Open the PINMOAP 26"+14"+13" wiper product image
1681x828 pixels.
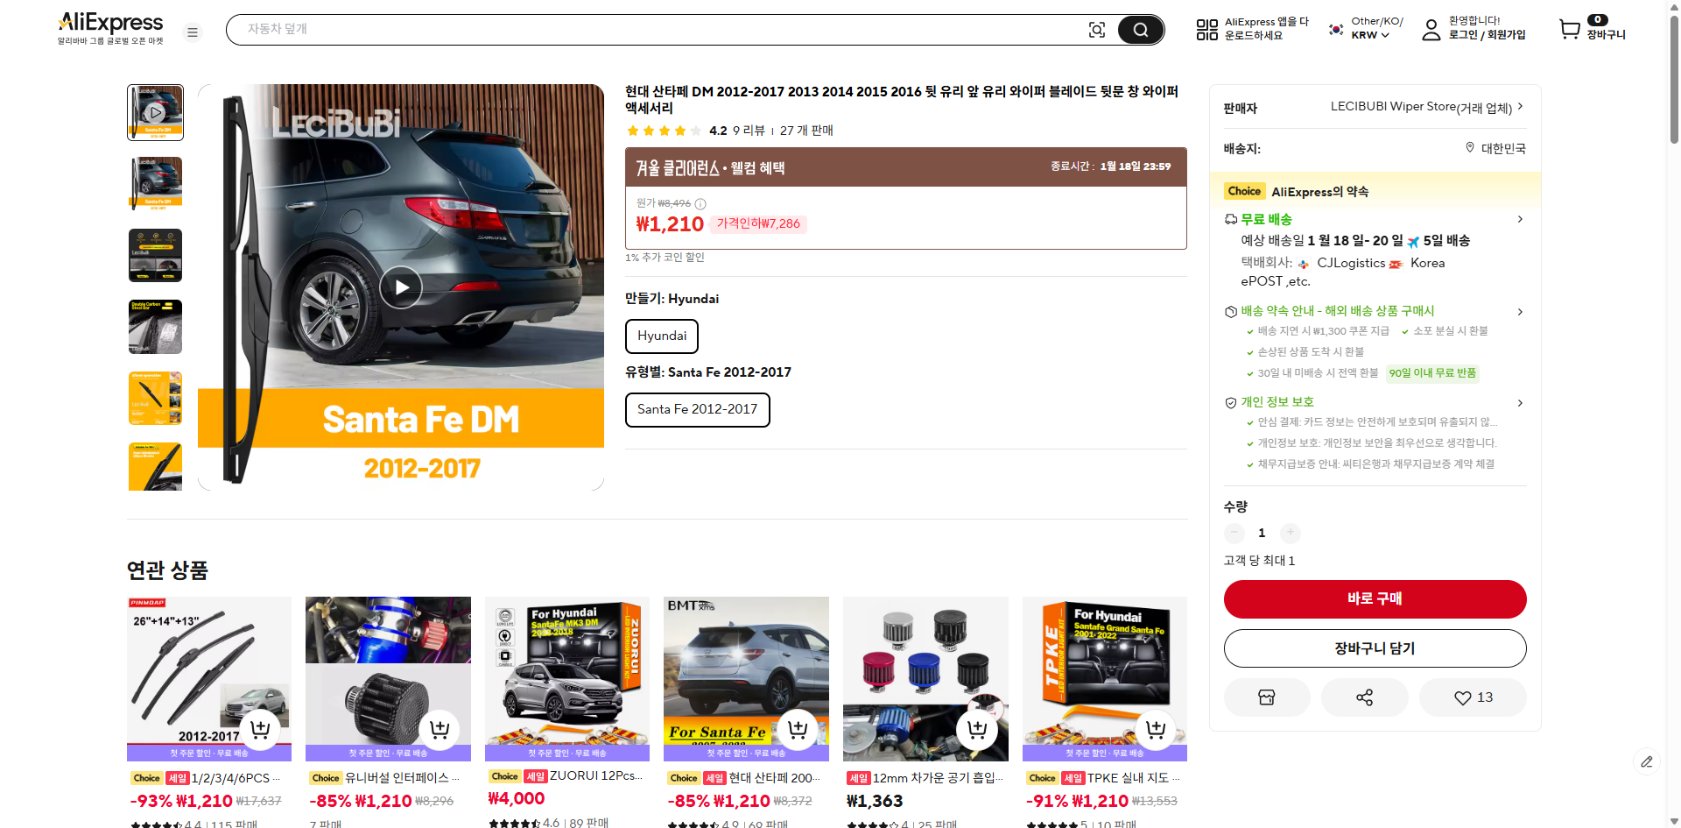point(209,679)
